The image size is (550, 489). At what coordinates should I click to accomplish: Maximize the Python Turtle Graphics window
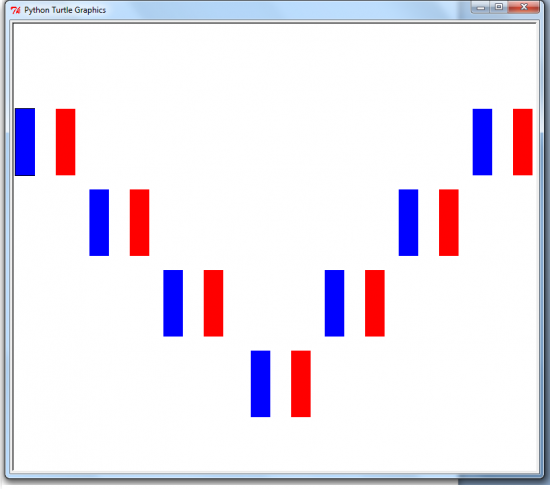pos(499,7)
